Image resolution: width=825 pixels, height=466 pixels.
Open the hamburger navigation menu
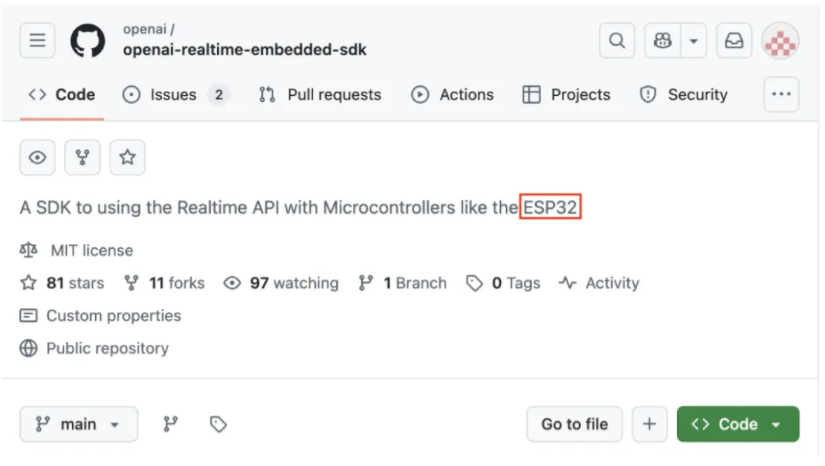pos(37,40)
